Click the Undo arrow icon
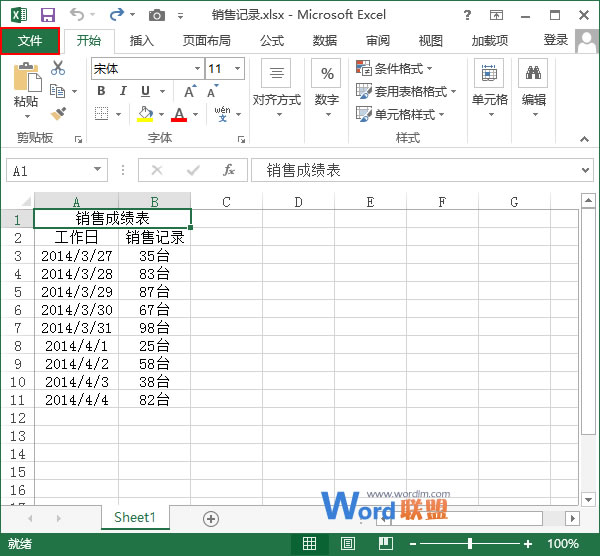Viewport: 600px width, 556px height. pos(77,15)
